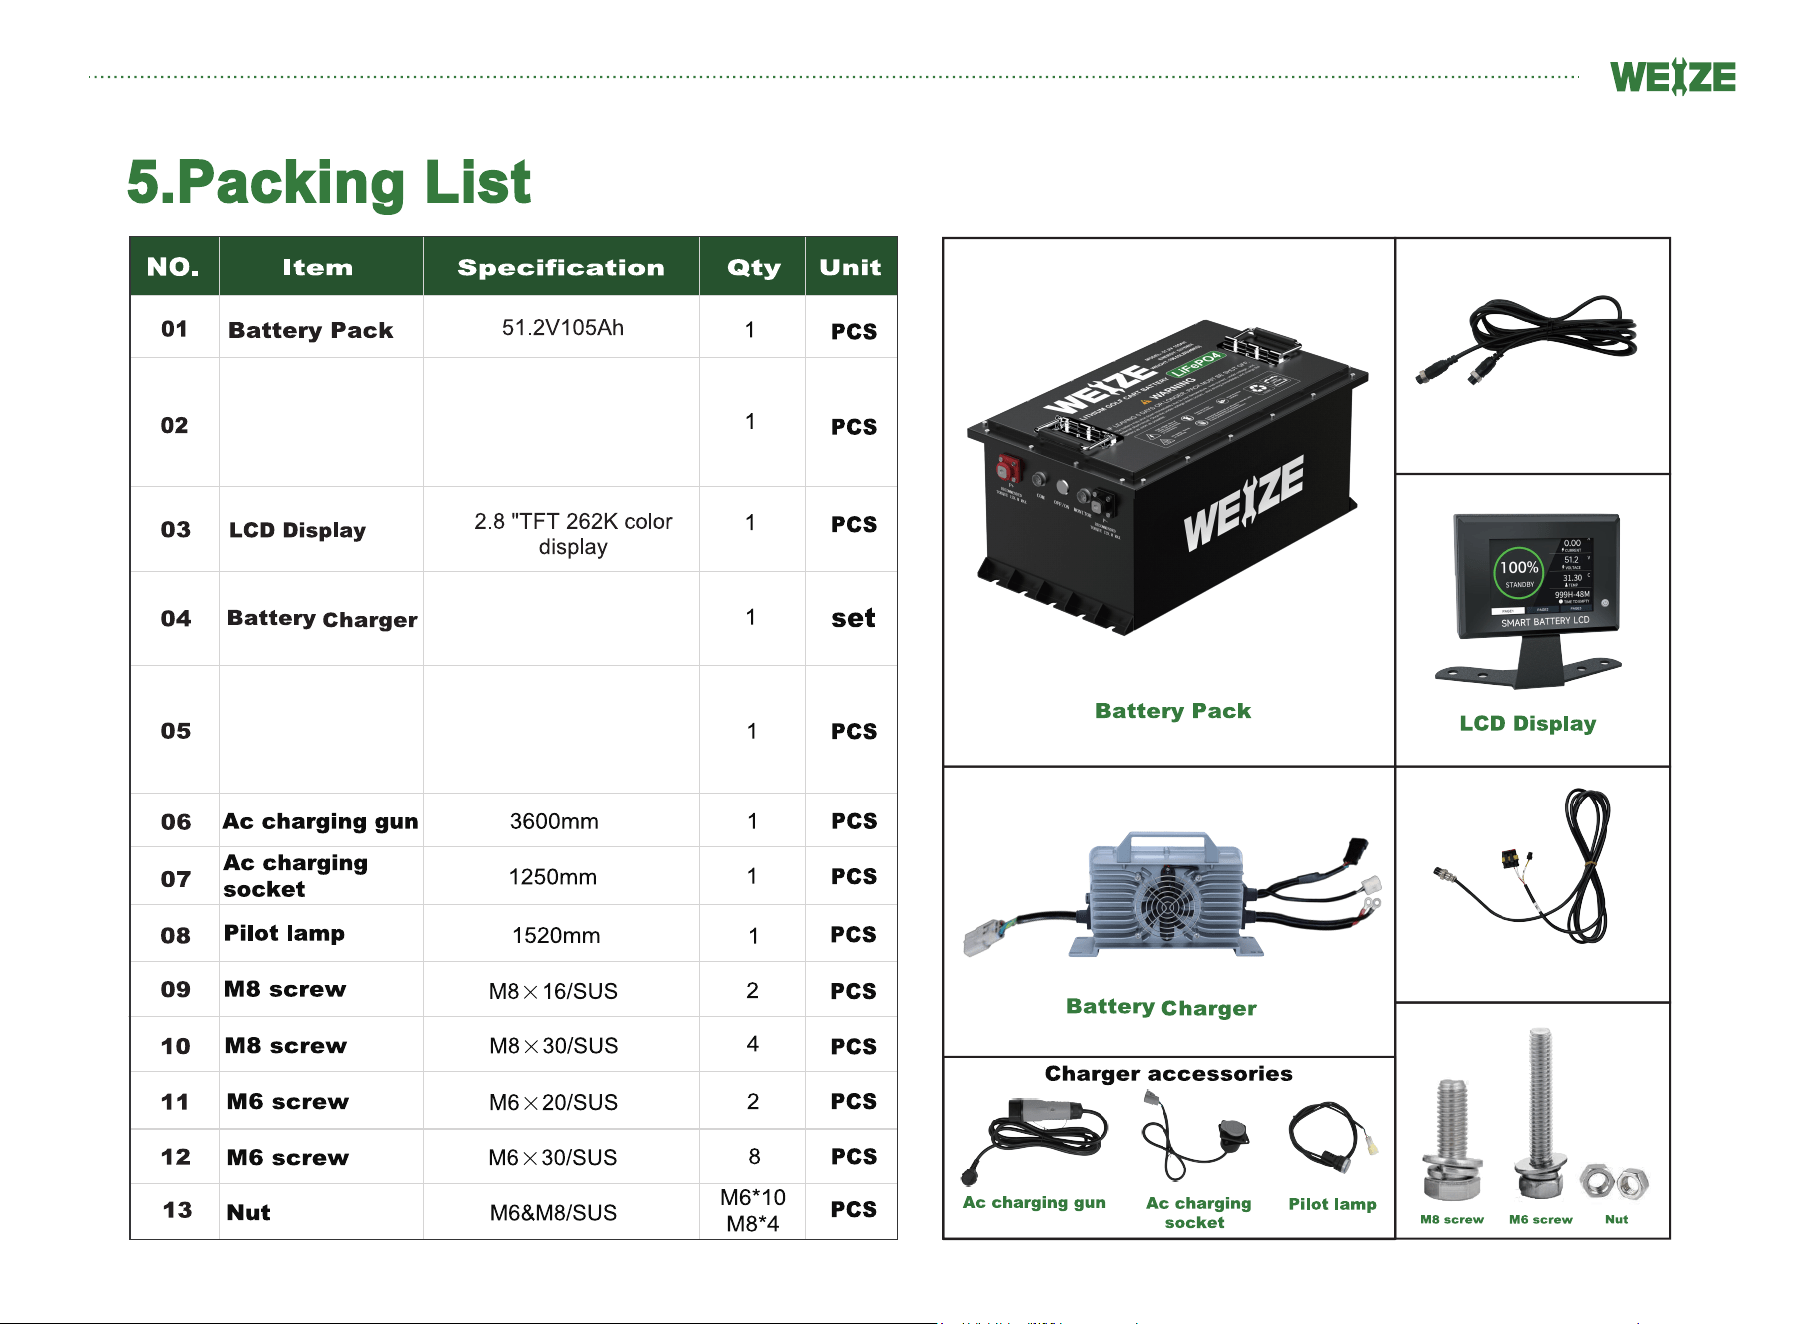Screen dimensions: 1796x1324
Task: Click the row number '09' cell
Action: tap(175, 989)
